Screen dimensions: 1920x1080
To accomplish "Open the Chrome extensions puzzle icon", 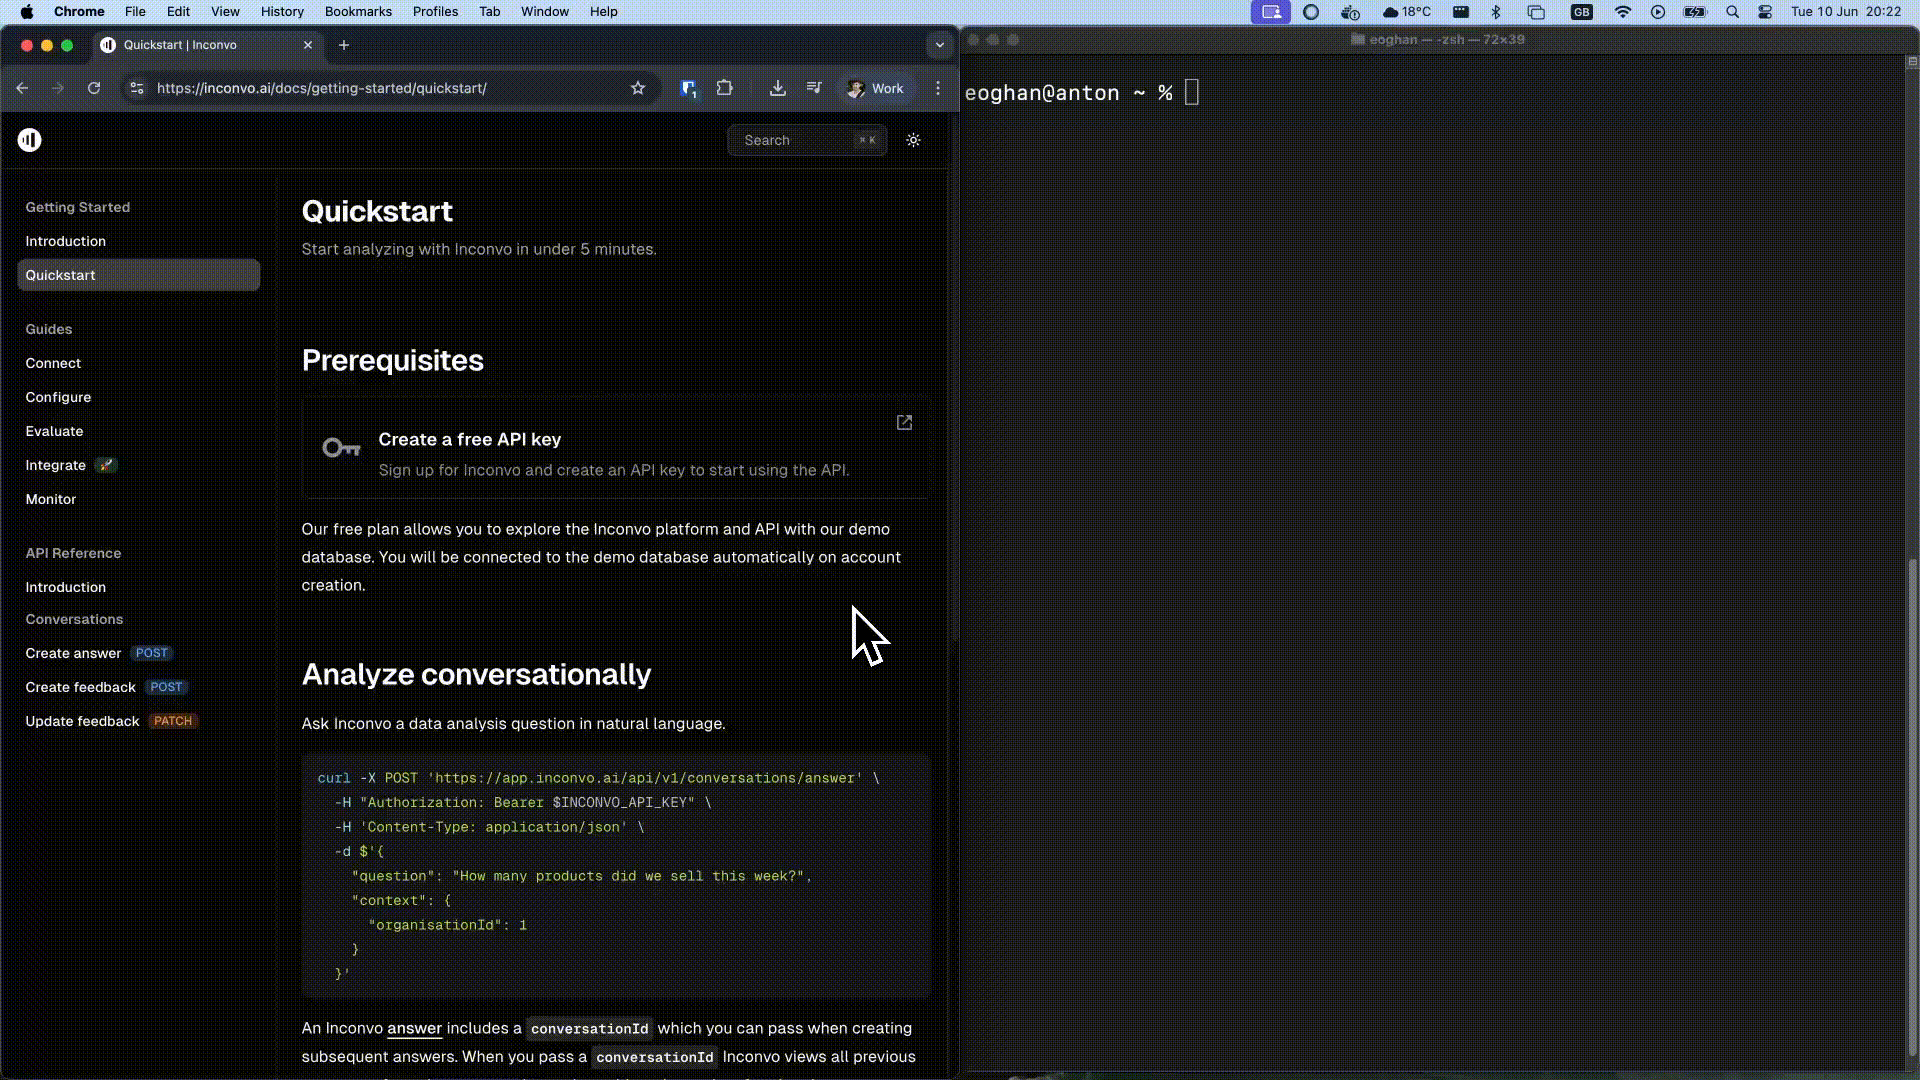I will [725, 88].
